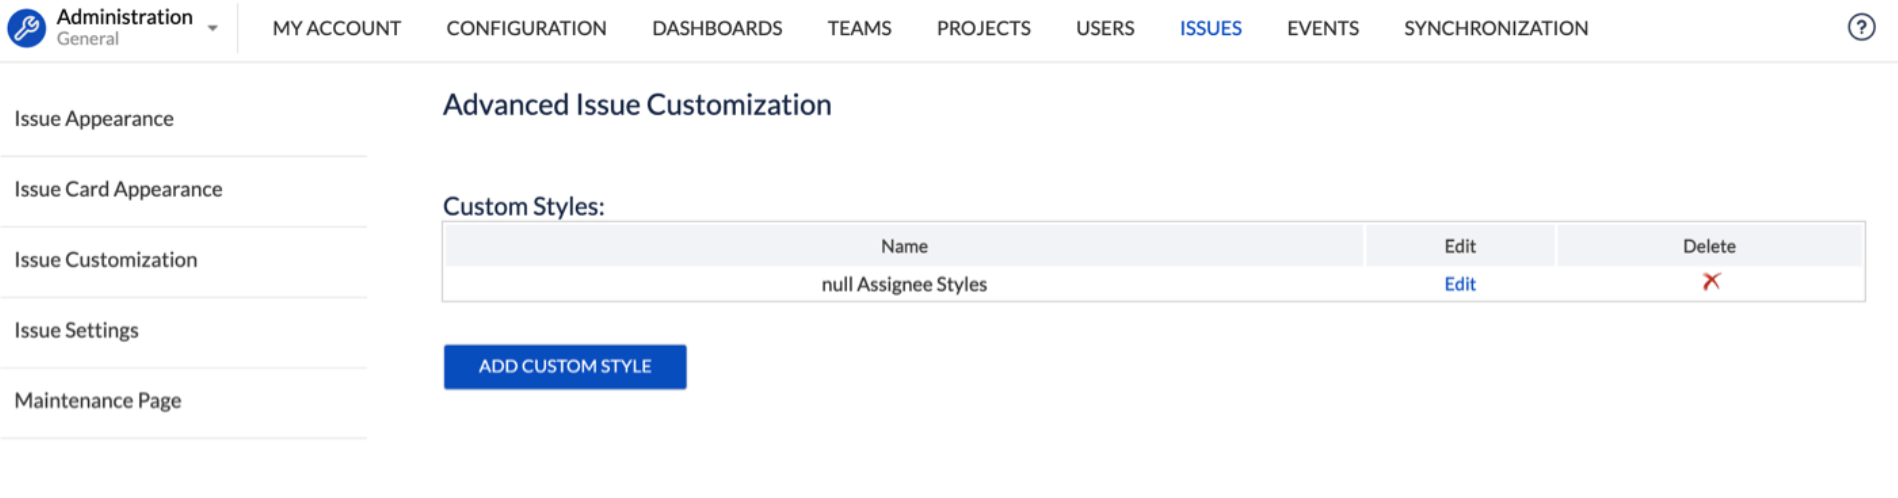The height and width of the screenshot is (498, 1898).
Task: Click the 'Advanced Issue Customization' heading
Action: pos(637,105)
